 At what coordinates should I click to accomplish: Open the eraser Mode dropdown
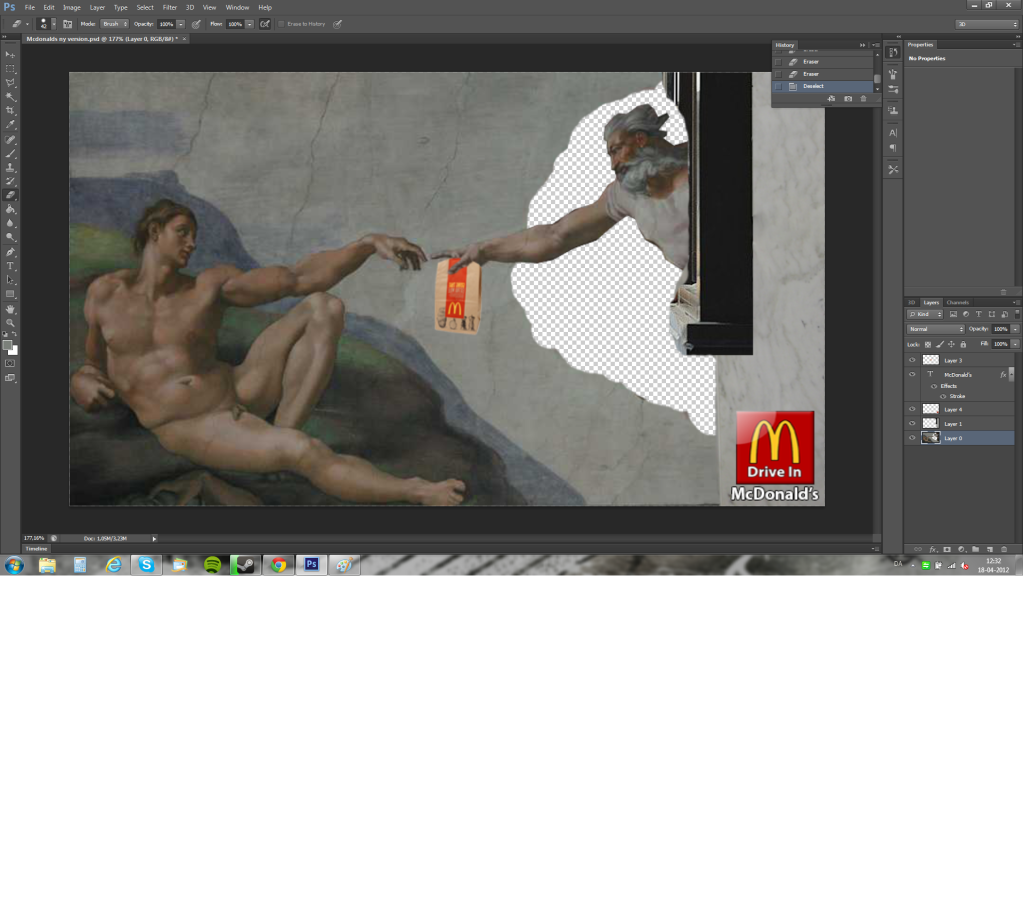pos(115,24)
